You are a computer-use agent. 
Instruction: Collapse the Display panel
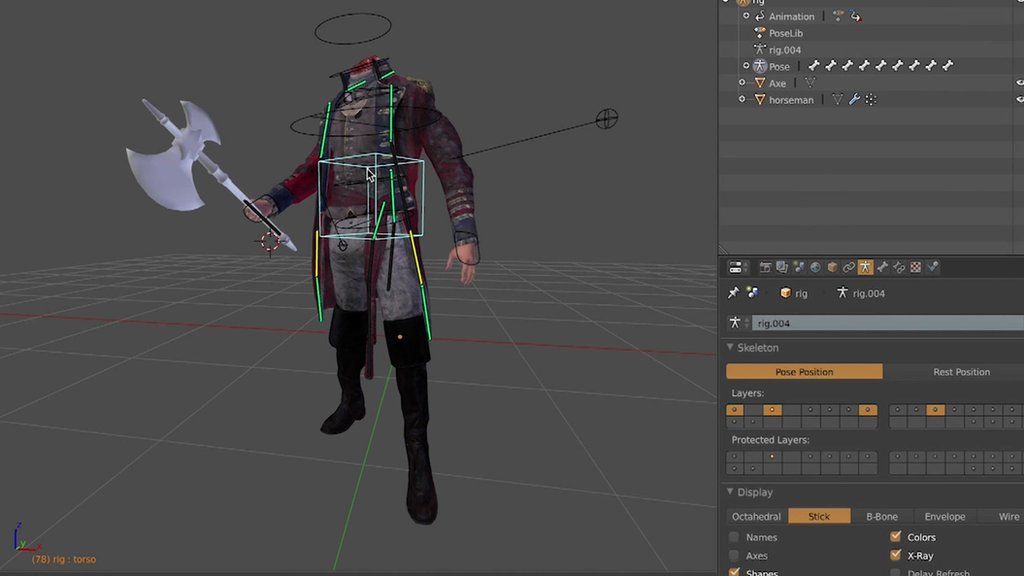tap(730, 492)
